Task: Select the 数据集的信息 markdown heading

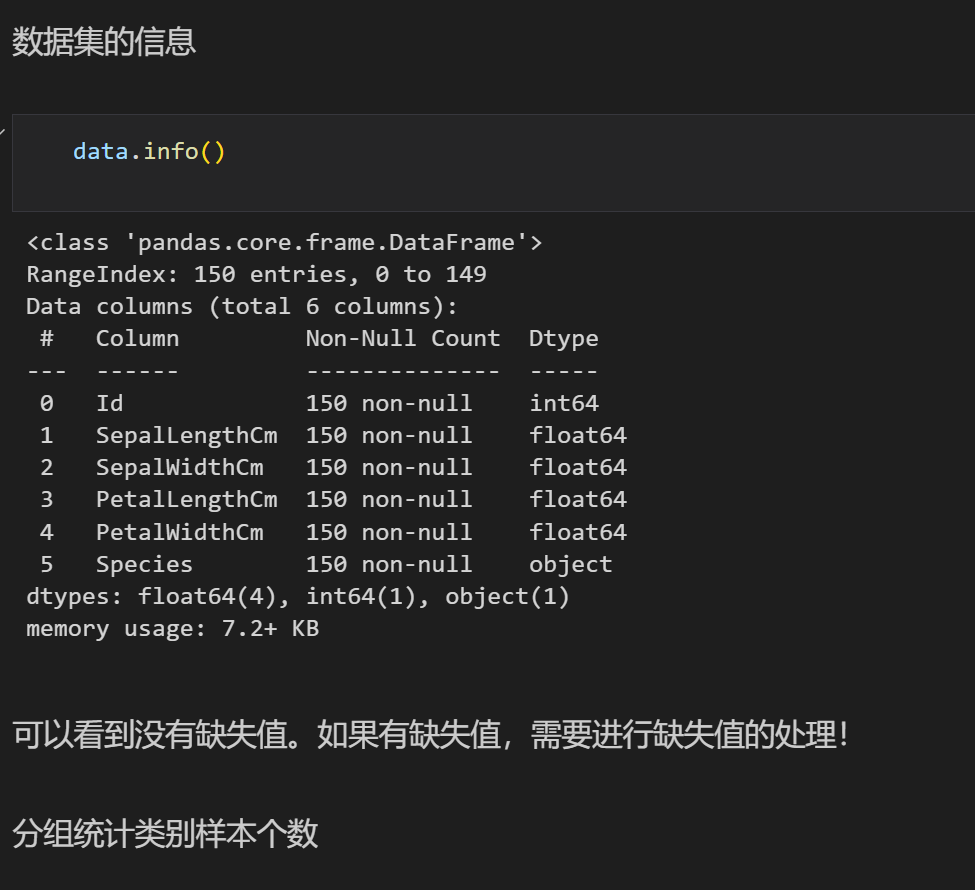Action: click(x=104, y=42)
